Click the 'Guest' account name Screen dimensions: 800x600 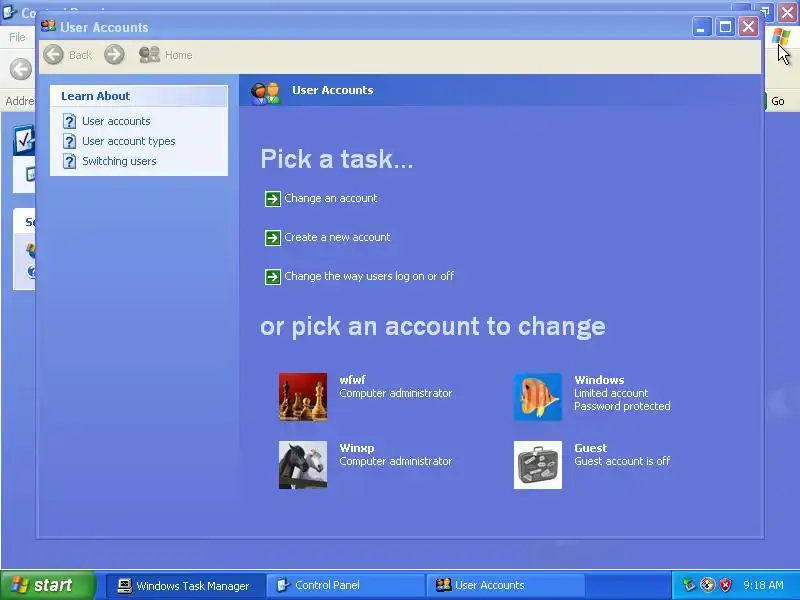click(590, 448)
